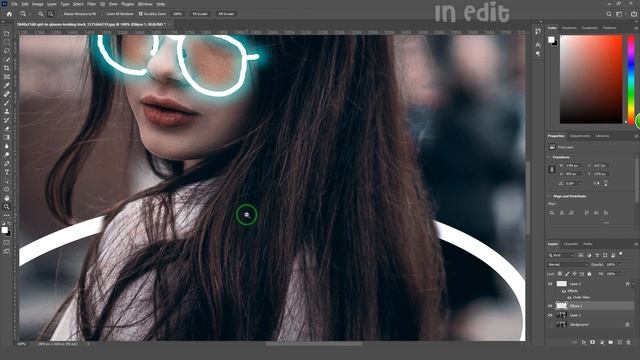Collapse the Transform section in Properties
The height and width of the screenshot is (360, 640).
pyautogui.click(x=549, y=157)
